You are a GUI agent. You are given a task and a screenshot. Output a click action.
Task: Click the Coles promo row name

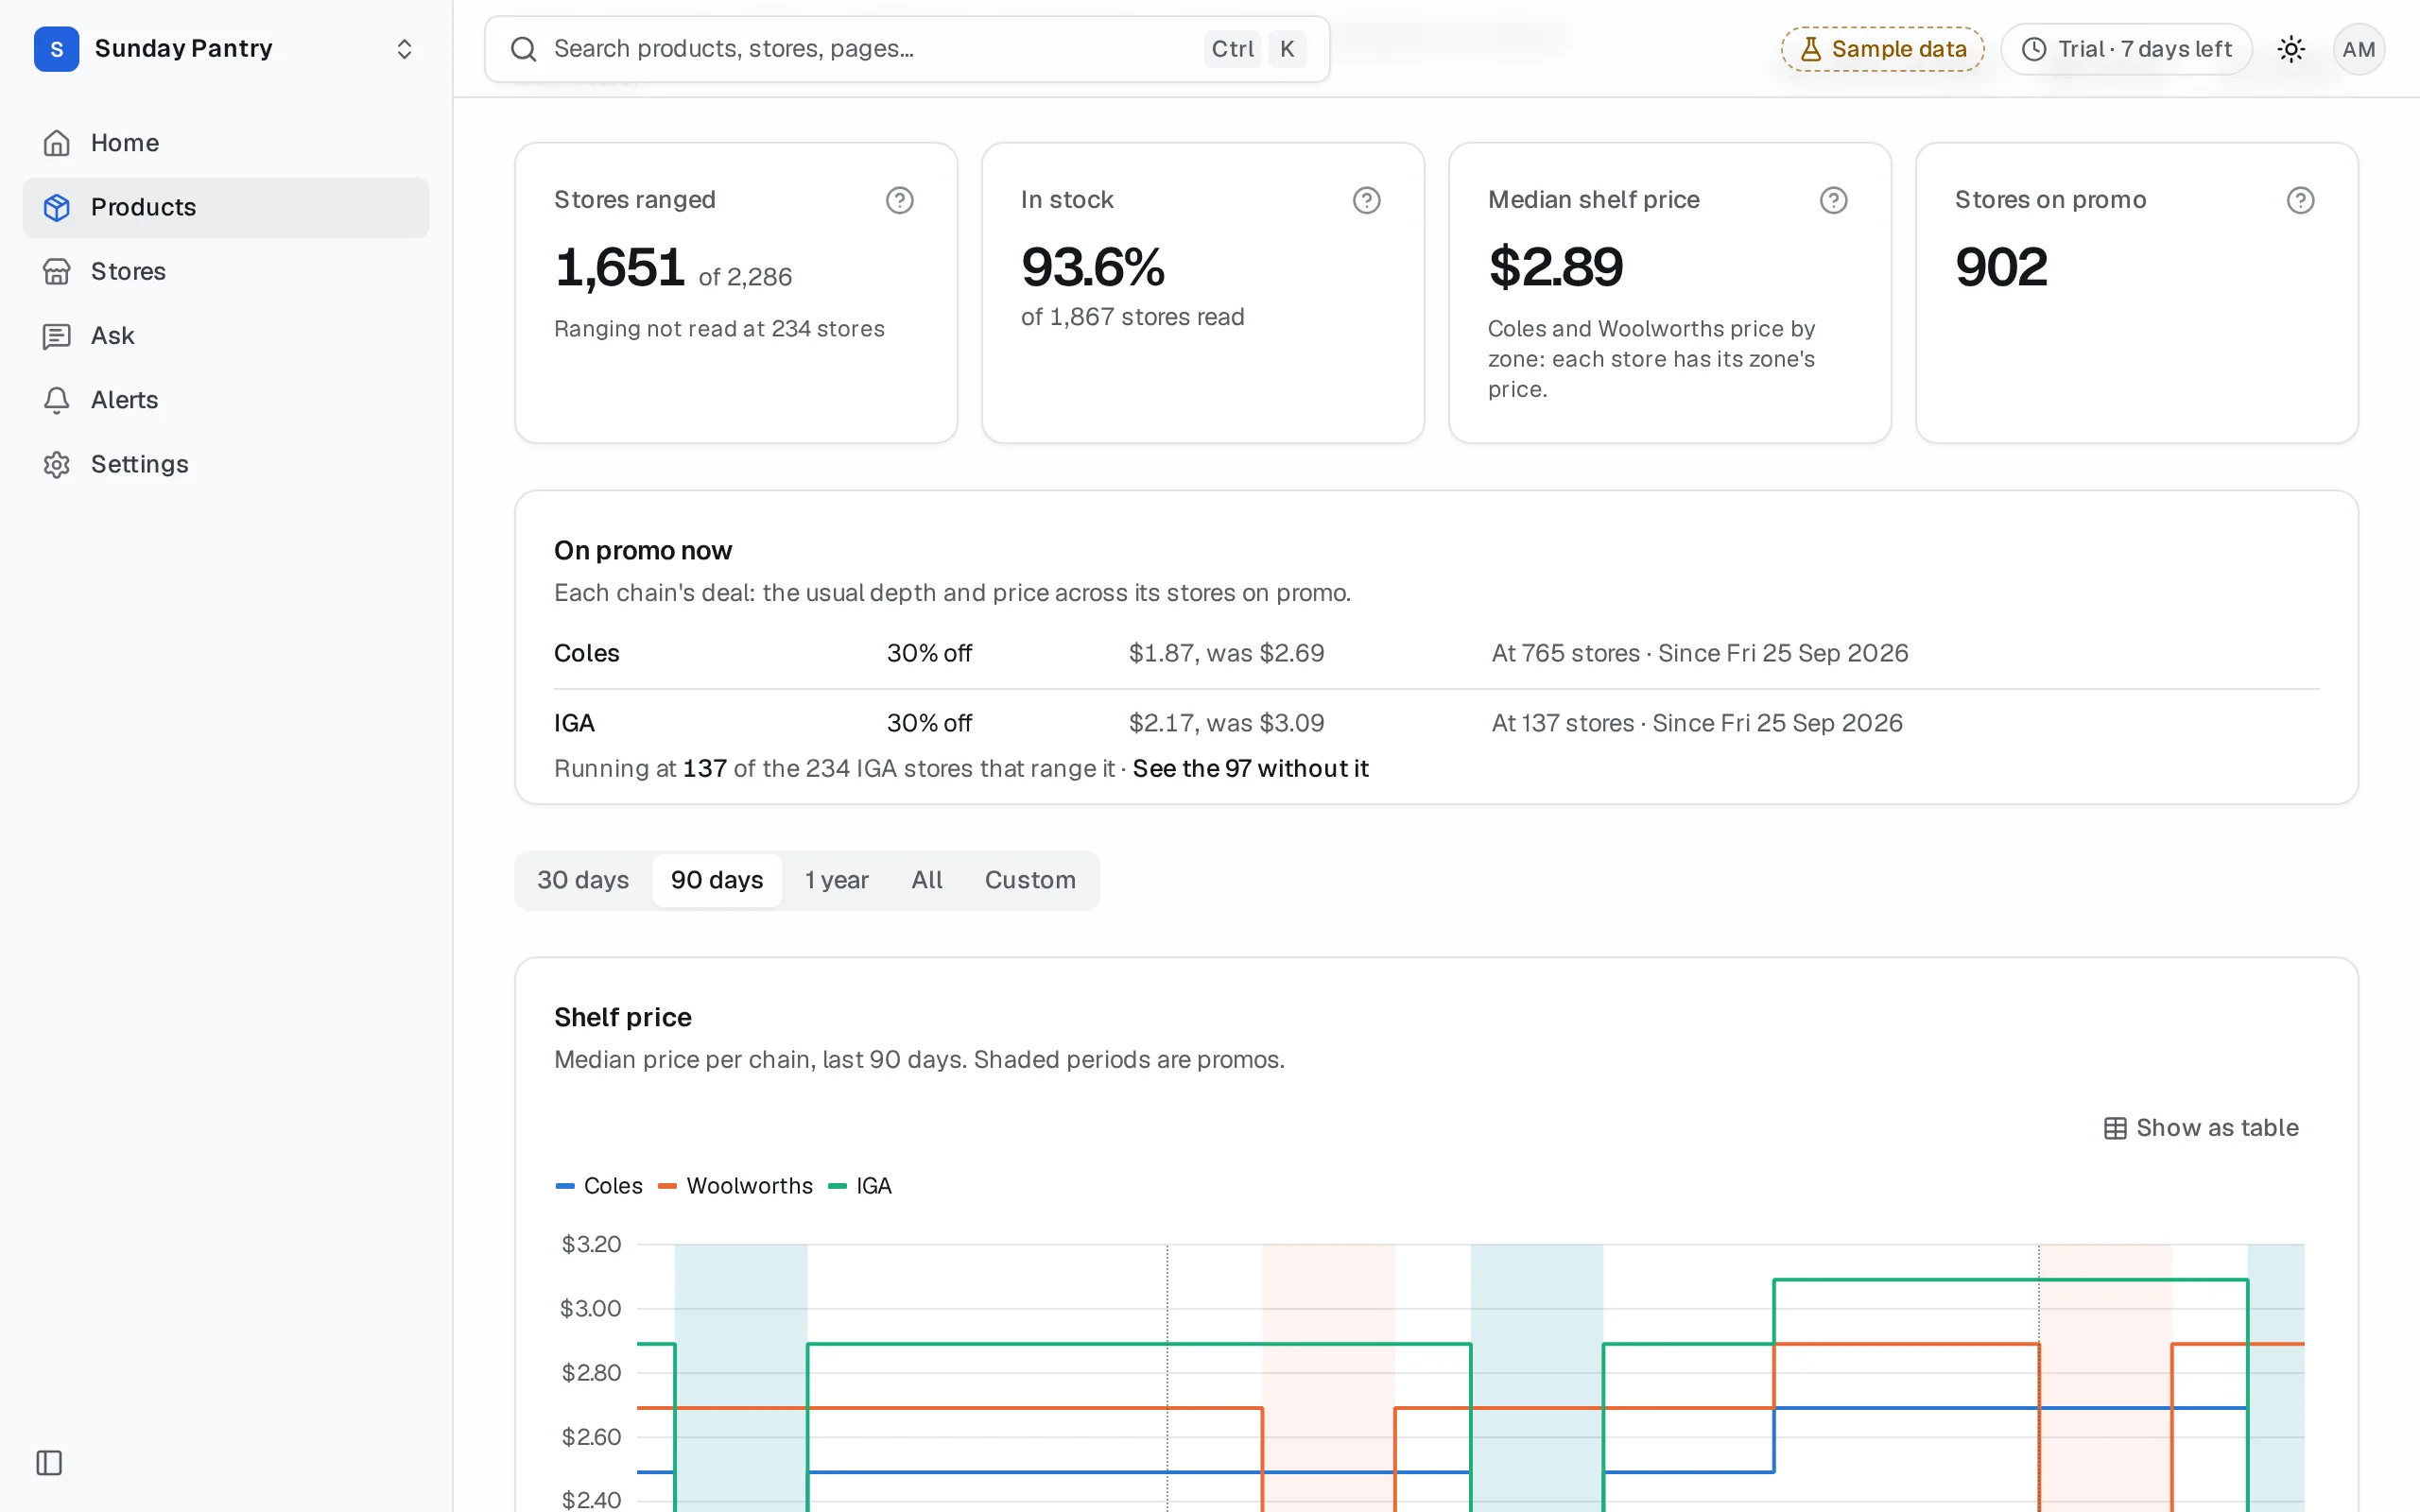click(587, 653)
